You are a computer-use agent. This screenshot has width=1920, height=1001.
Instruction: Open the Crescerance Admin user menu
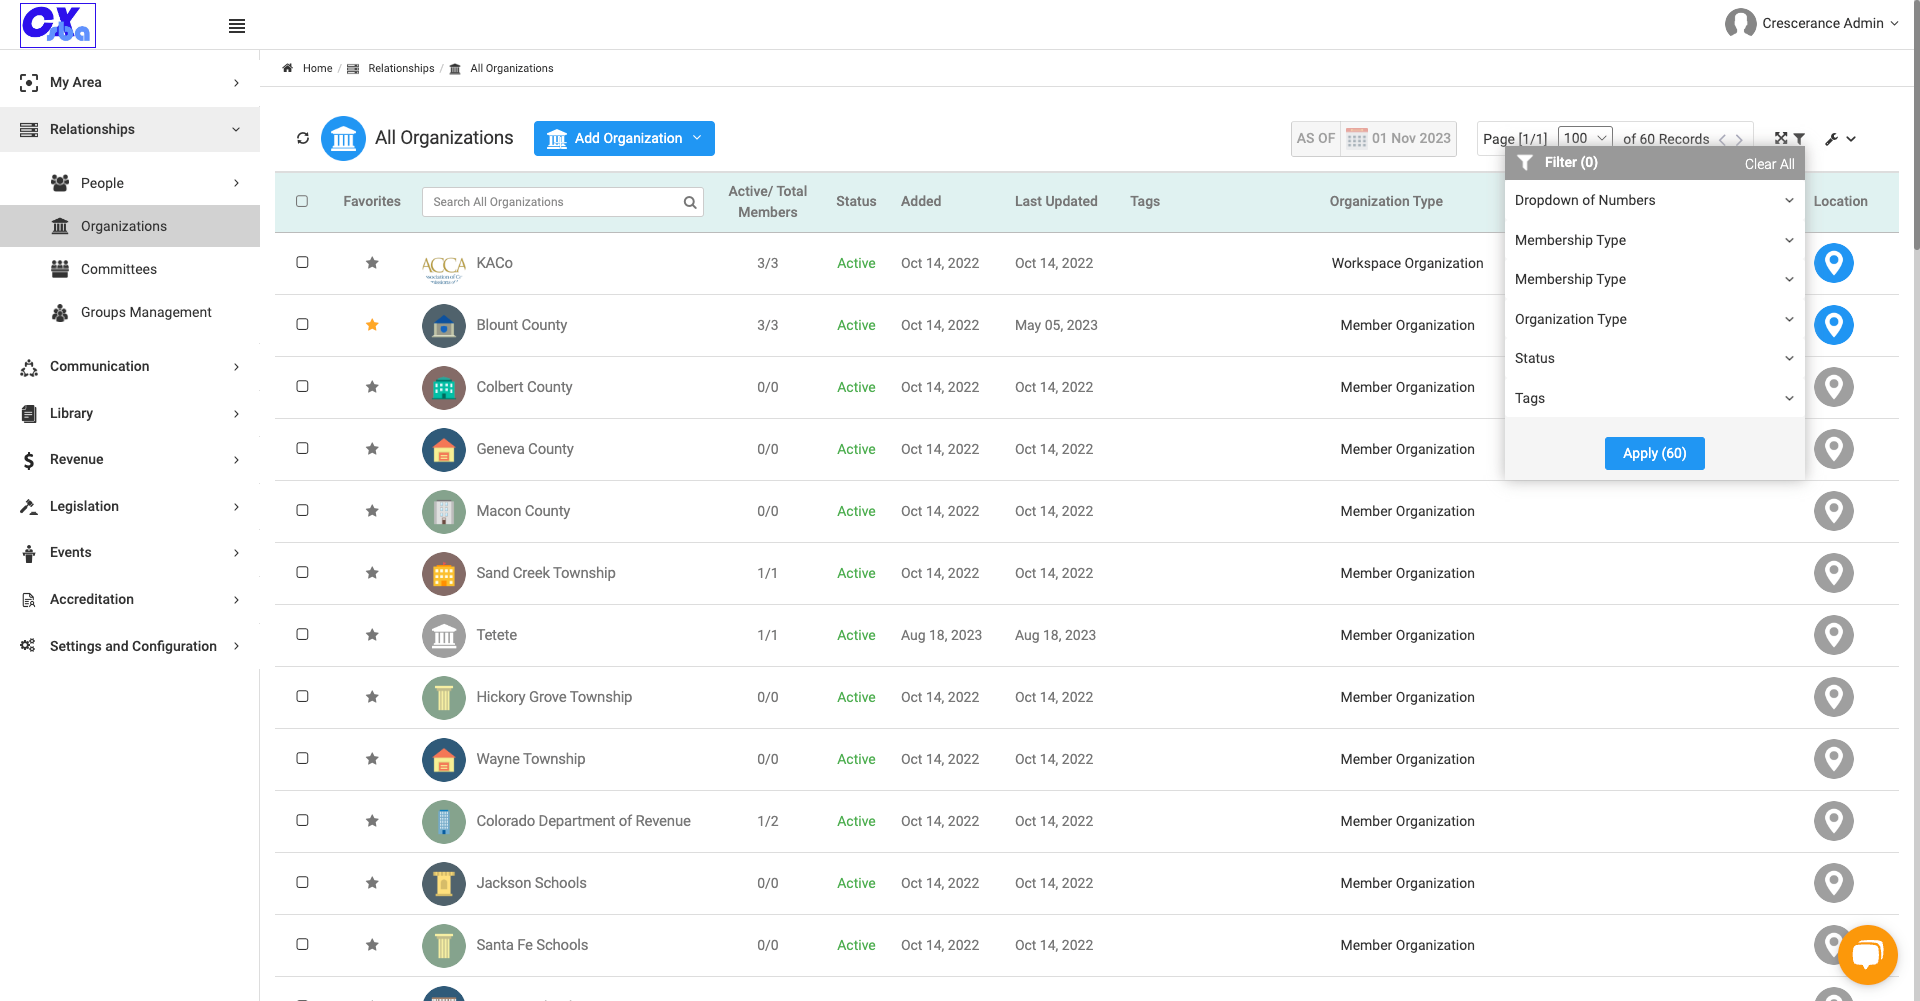tap(1812, 23)
